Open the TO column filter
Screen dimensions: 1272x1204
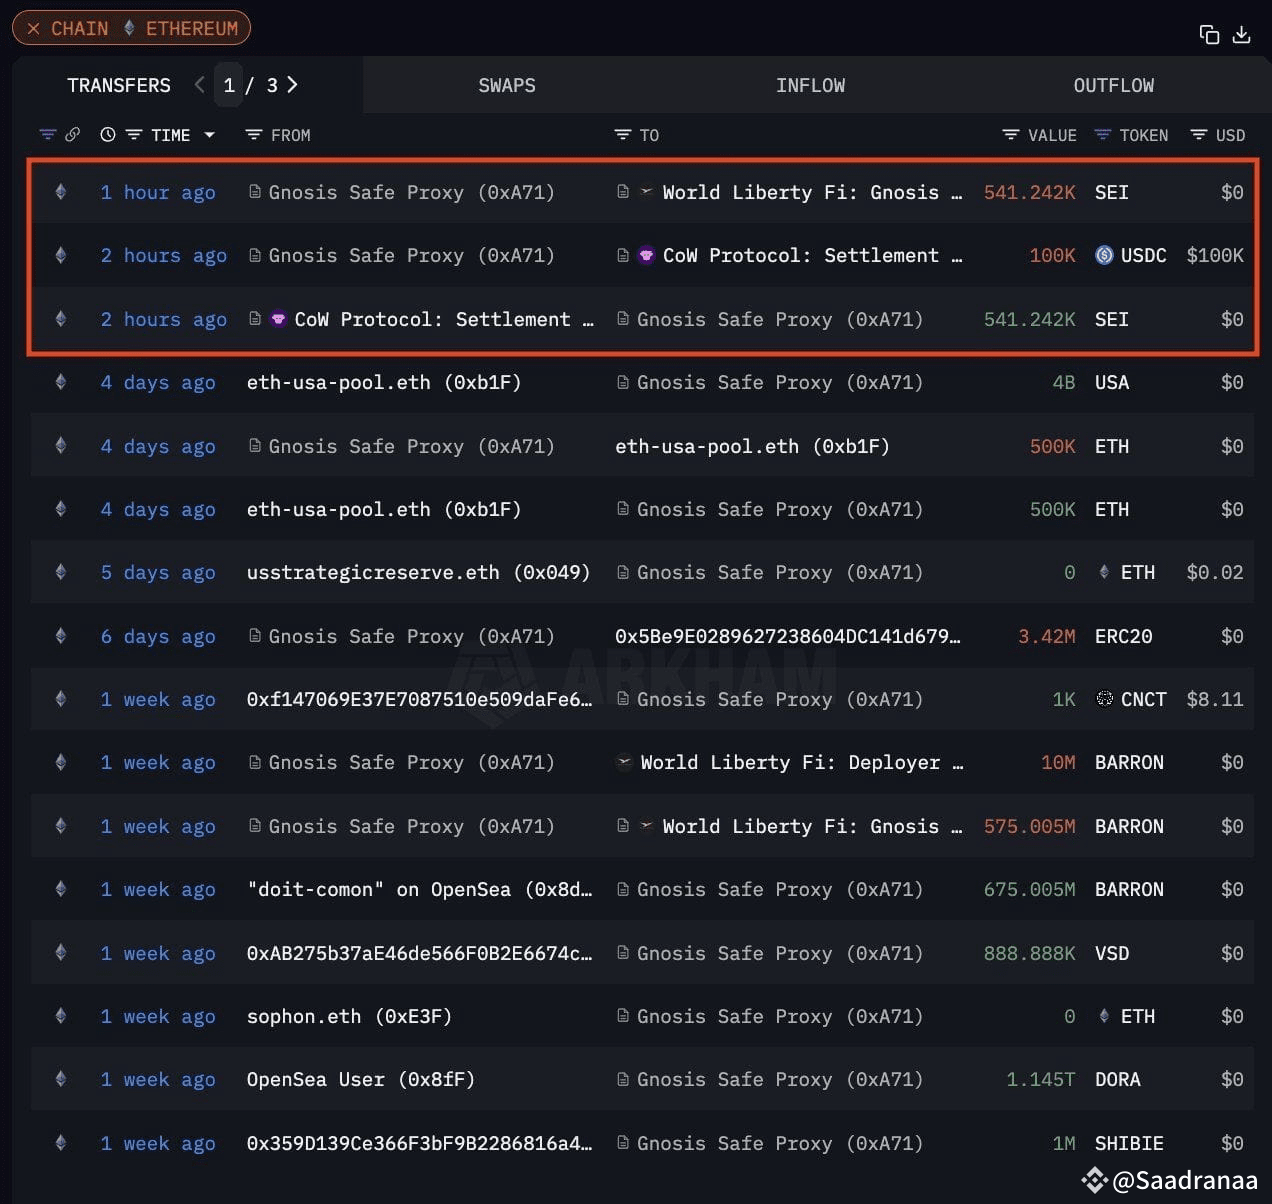pyautogui.click(x=622, y=134)
